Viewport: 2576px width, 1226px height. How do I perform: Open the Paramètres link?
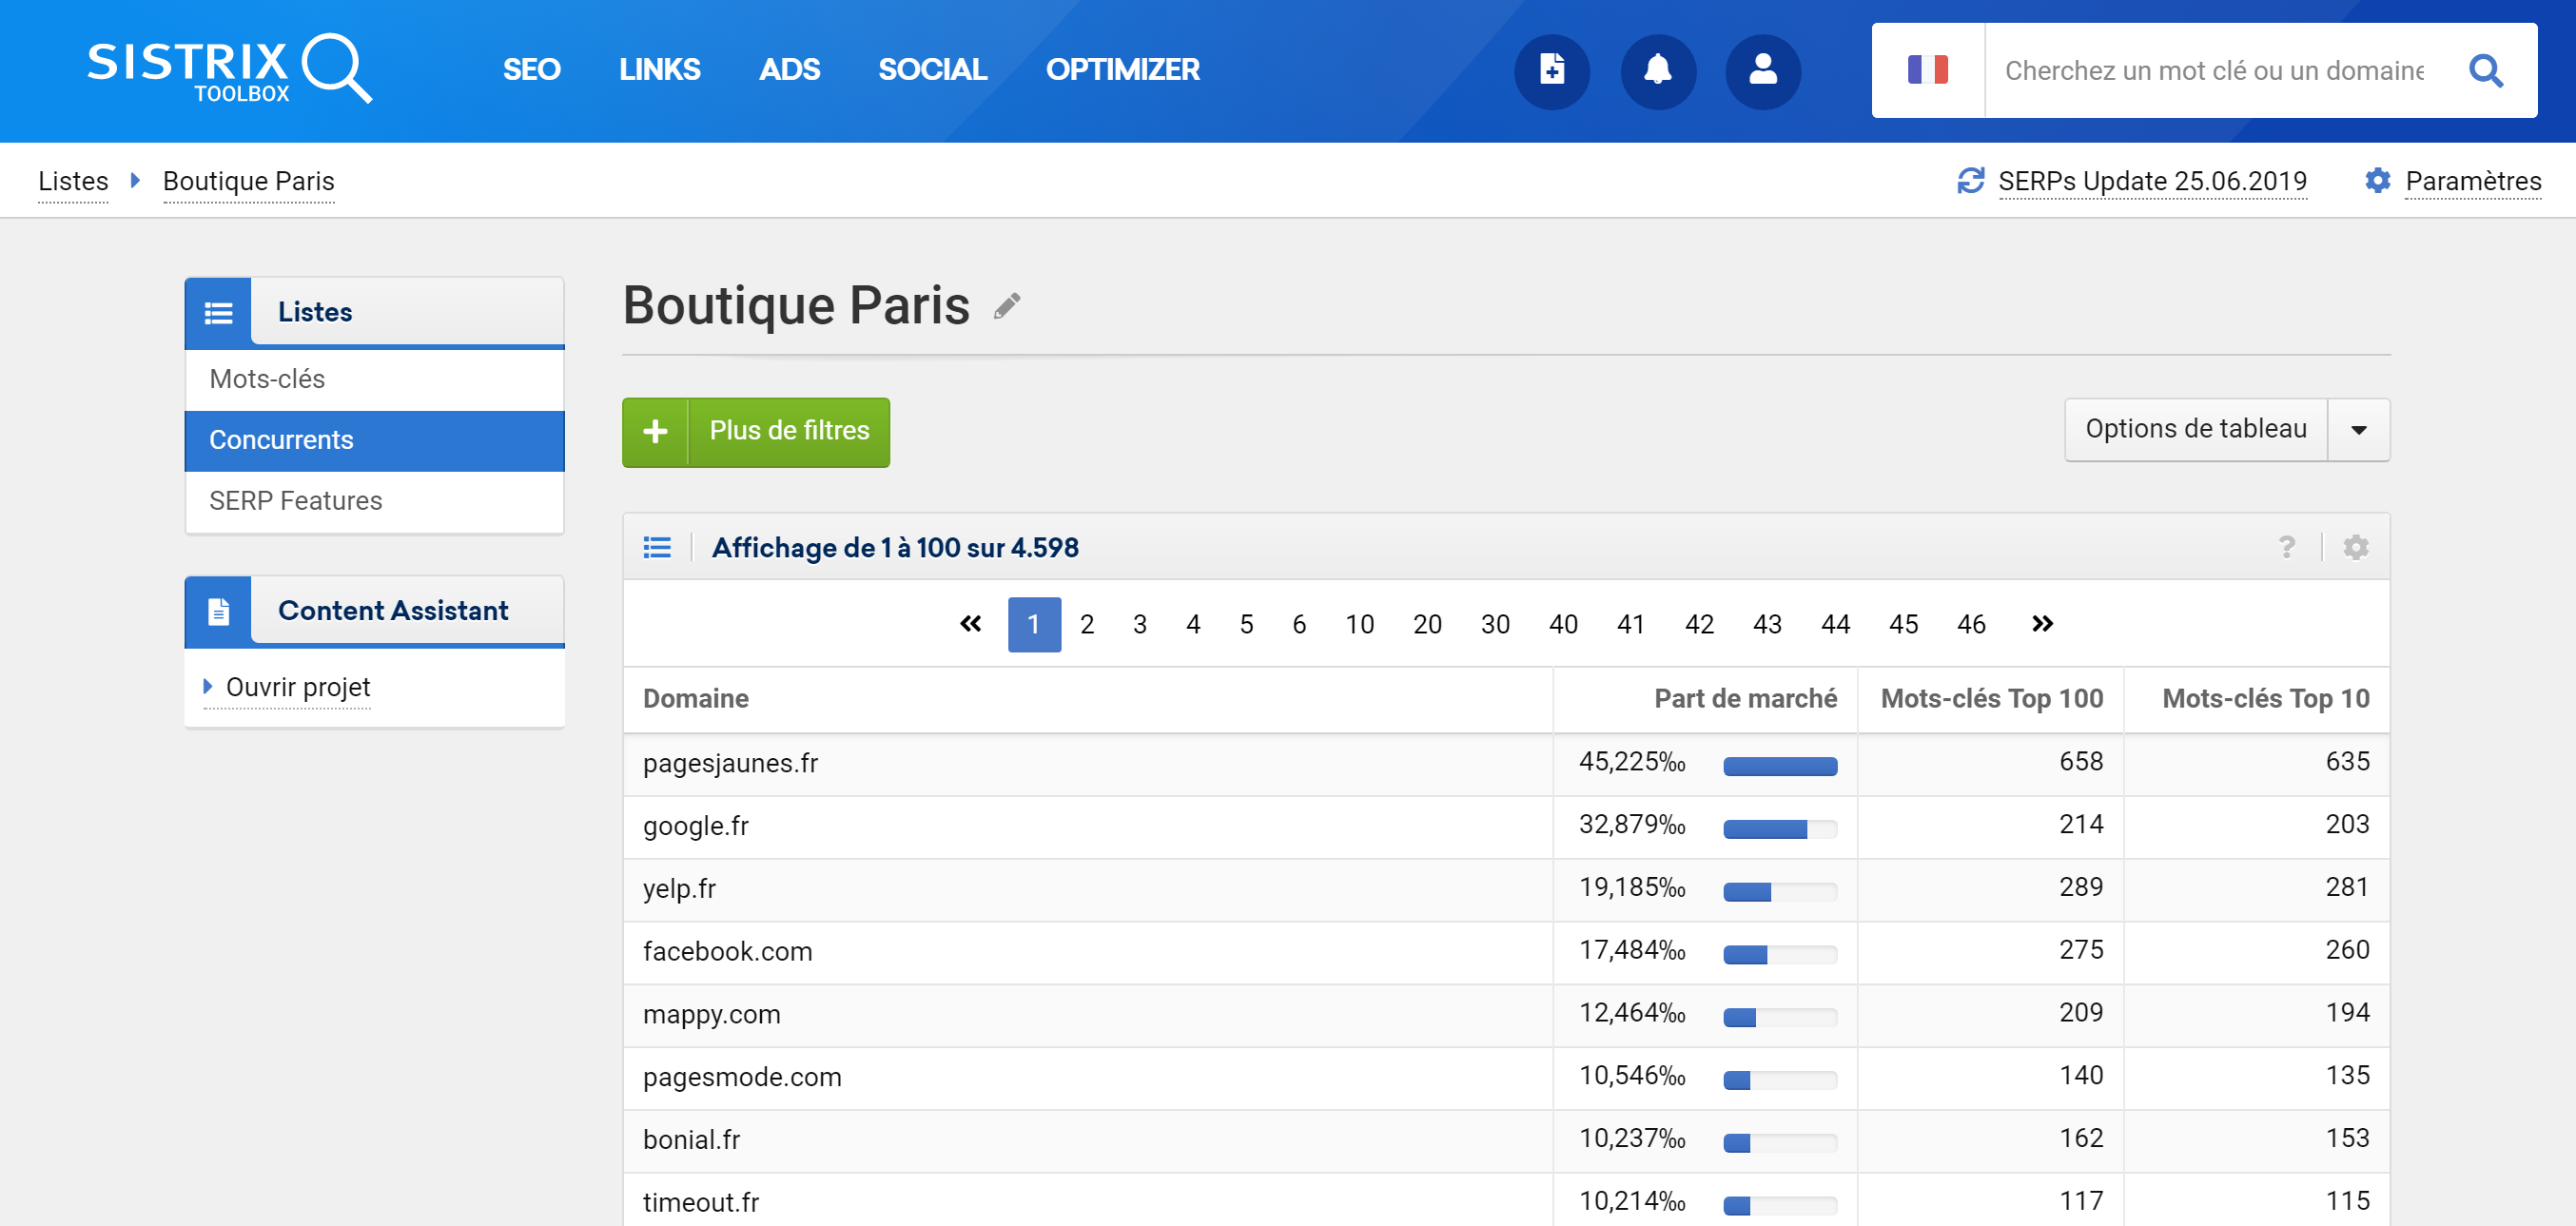(x=2473, y=181)
